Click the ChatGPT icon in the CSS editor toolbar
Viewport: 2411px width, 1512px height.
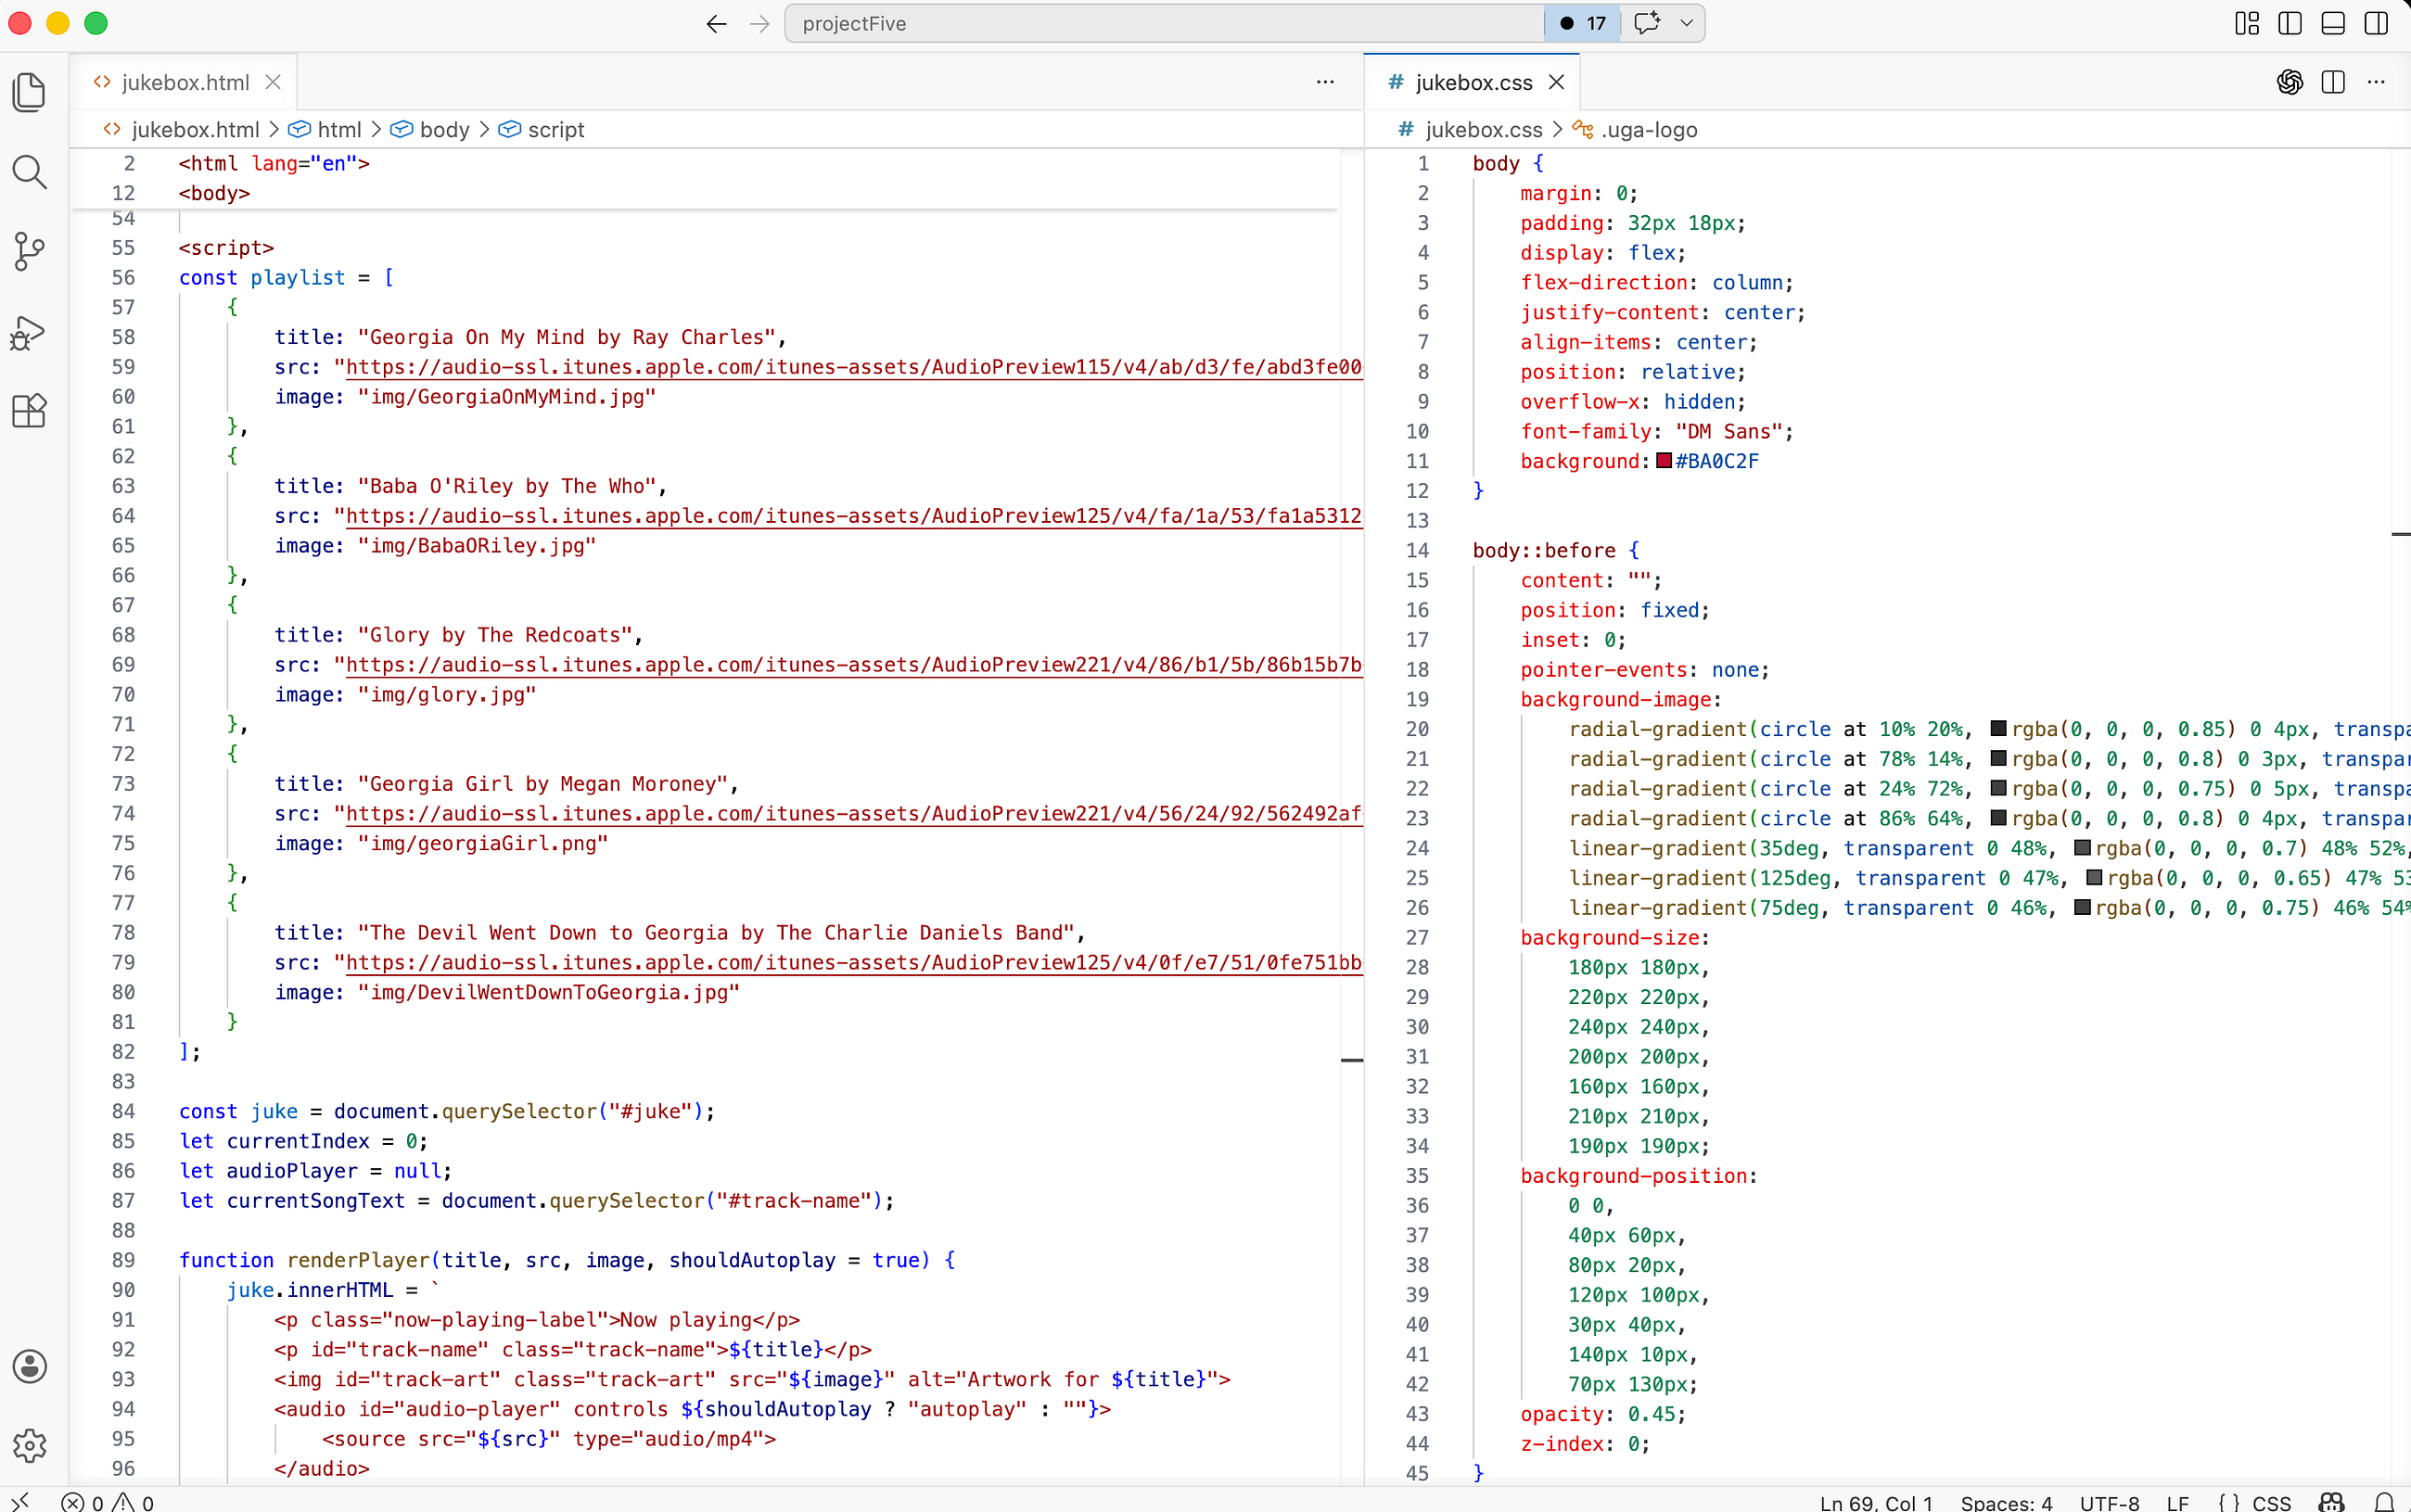pyautogui.click(x=2290, y=82)
